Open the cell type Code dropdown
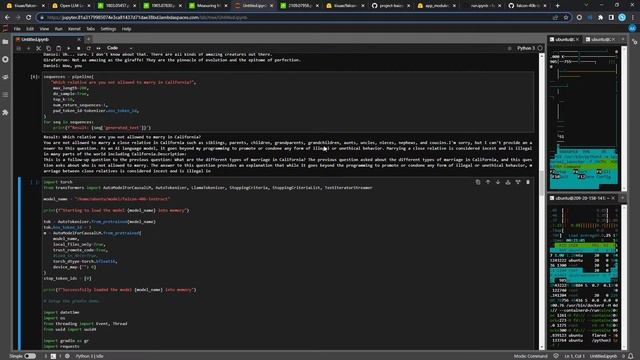Viewport: 640px width, 360px height. (119, 48)
